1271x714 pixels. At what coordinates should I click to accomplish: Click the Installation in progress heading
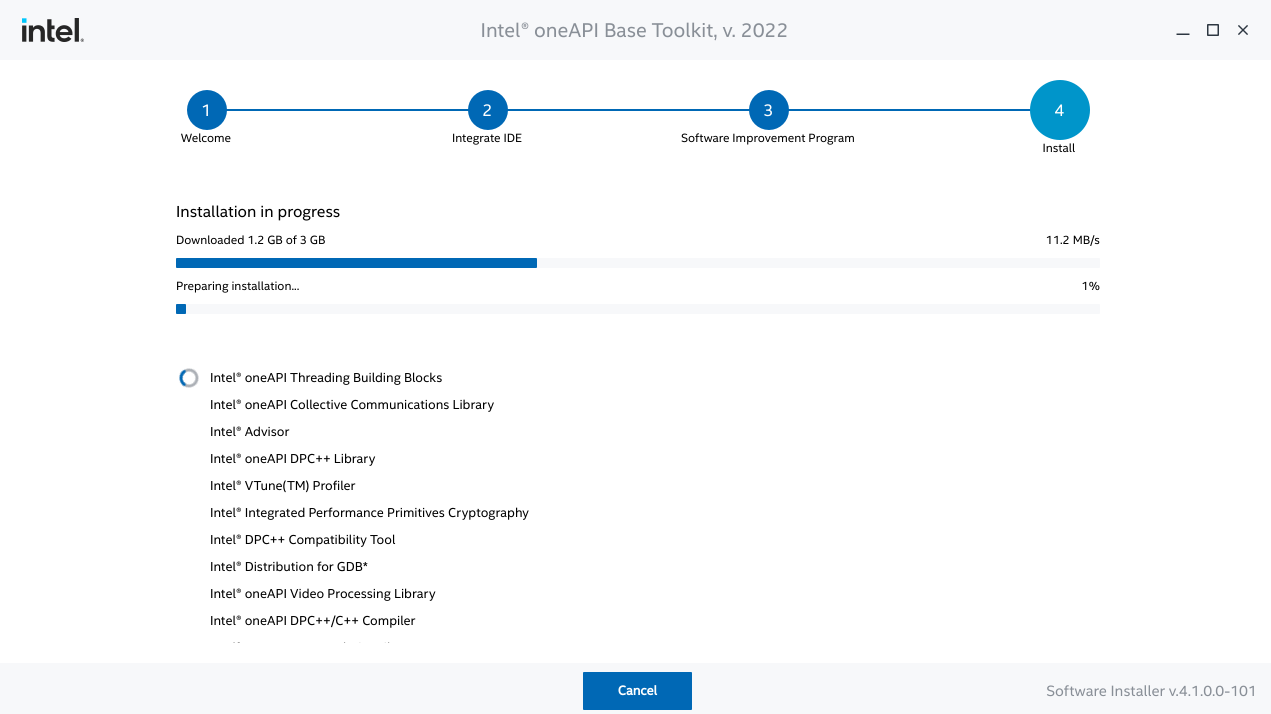(258, 212)
